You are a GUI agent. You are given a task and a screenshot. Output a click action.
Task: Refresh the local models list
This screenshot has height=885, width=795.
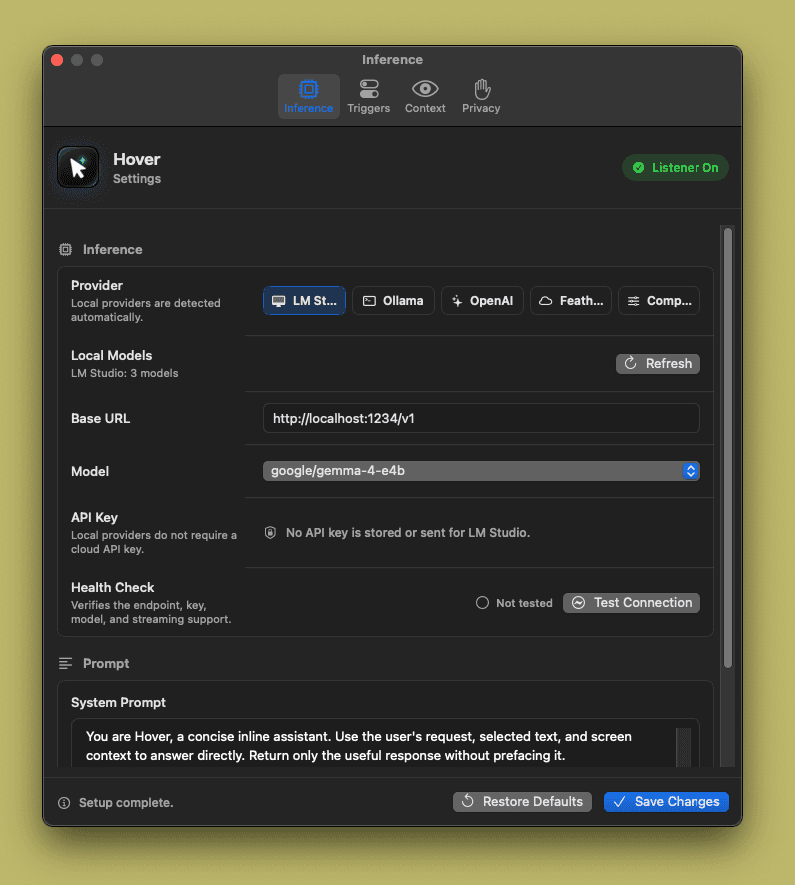pyautogui.click(x=658, y=363)
